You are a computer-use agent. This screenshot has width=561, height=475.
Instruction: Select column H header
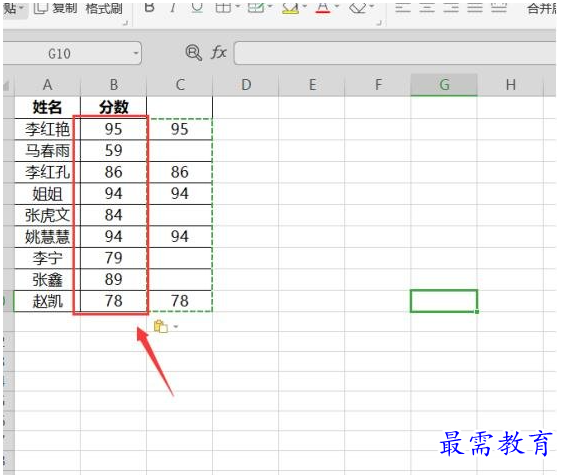coord(511,85)
